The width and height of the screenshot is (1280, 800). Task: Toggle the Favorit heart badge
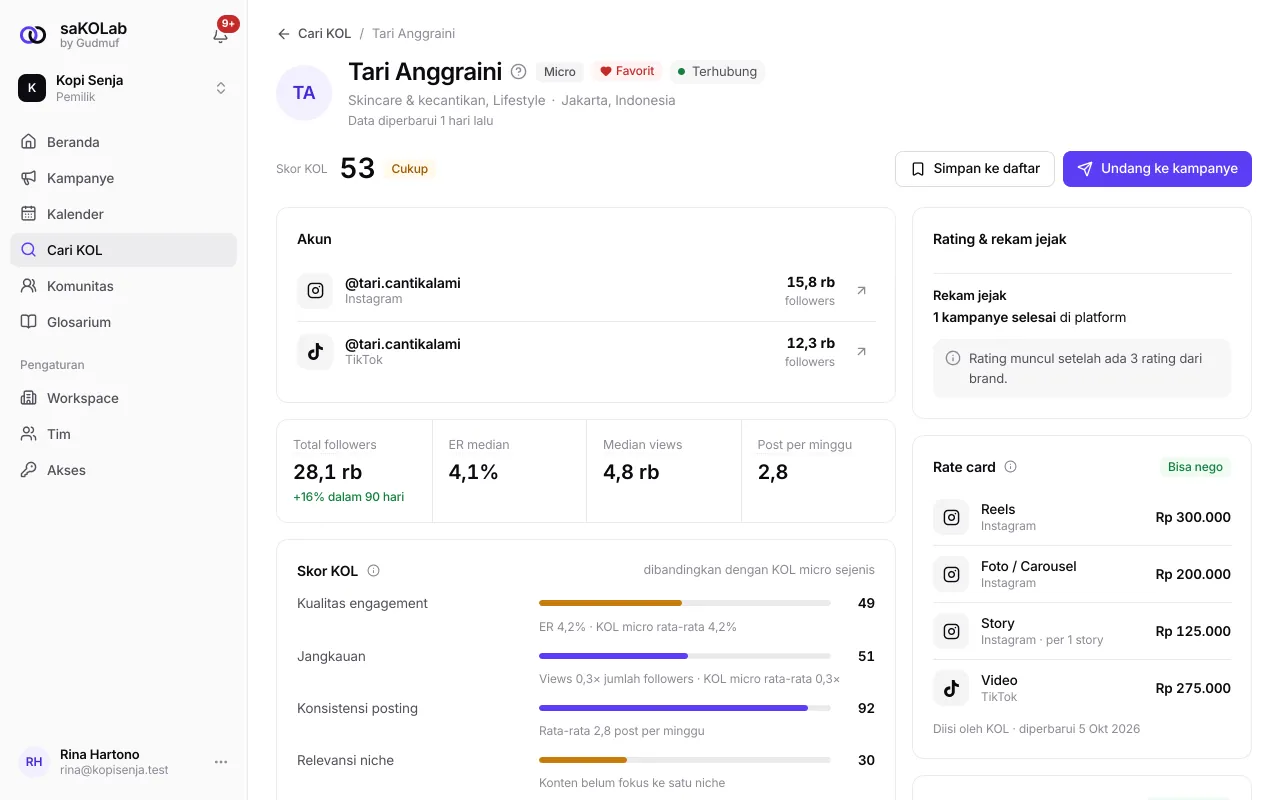(x=627, y=71)
